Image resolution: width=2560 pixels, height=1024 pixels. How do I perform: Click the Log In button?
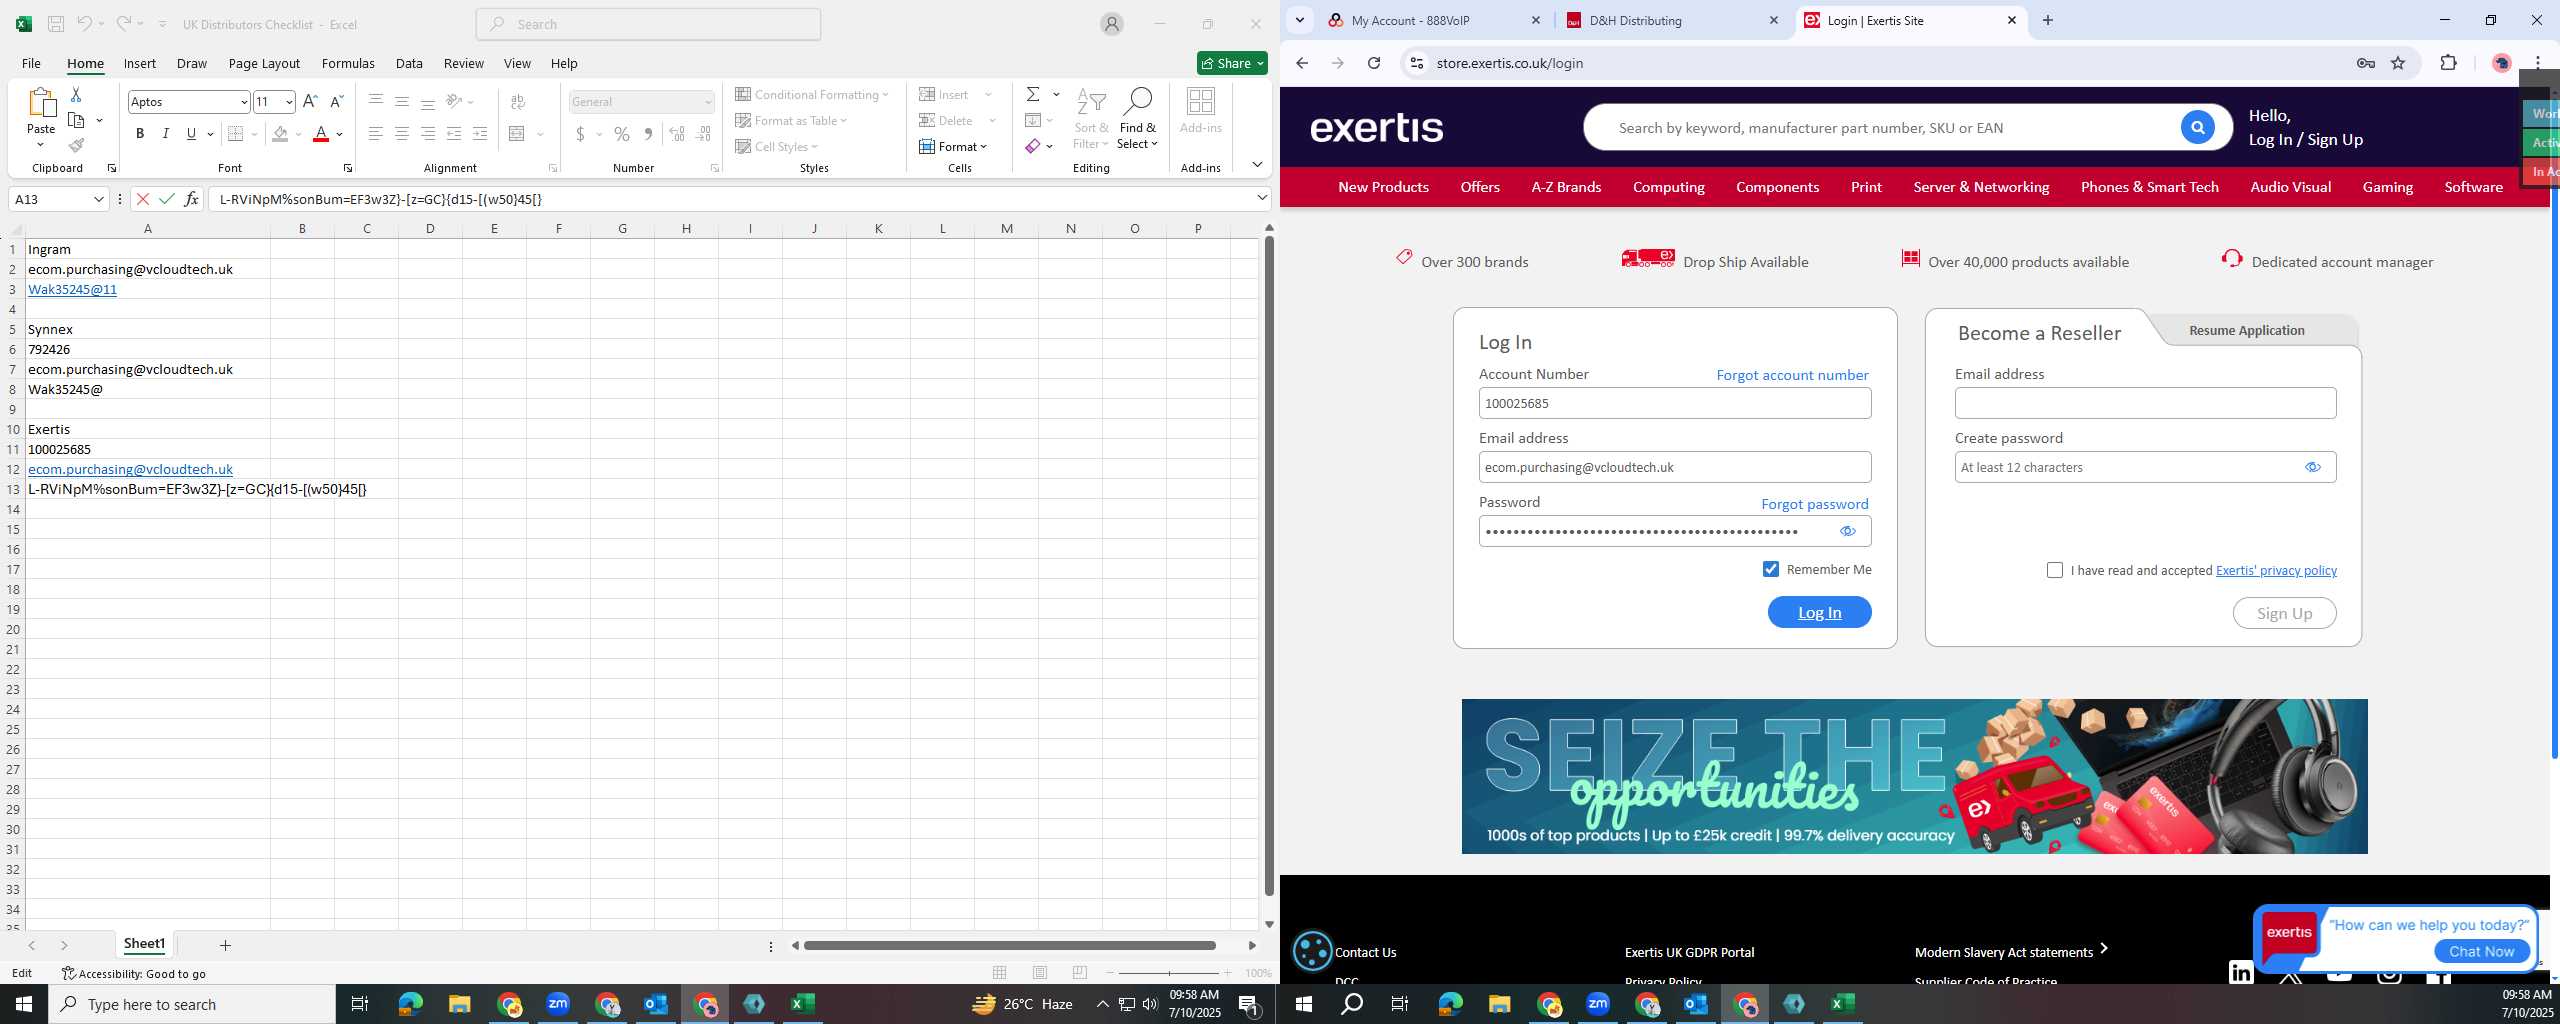1819,612
